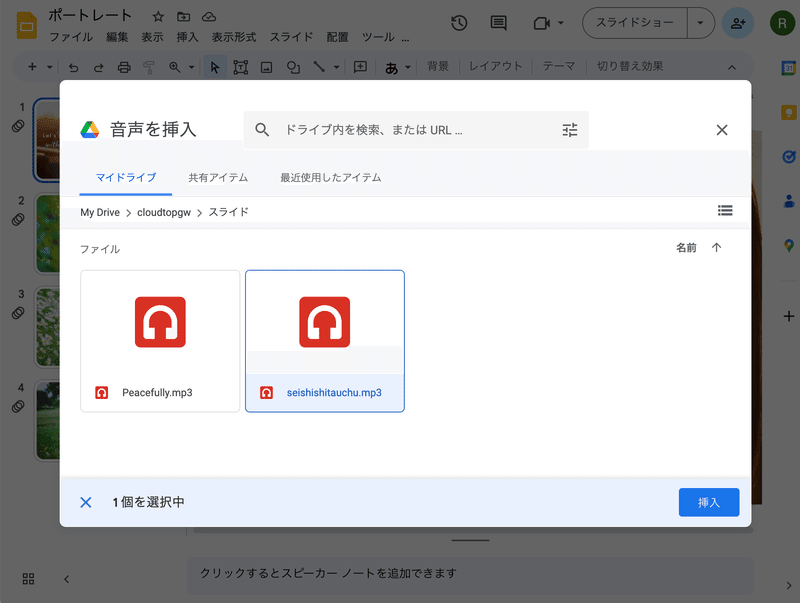Open the search filter options icon
The image size is (800, 603).
(x=569, y=130)
